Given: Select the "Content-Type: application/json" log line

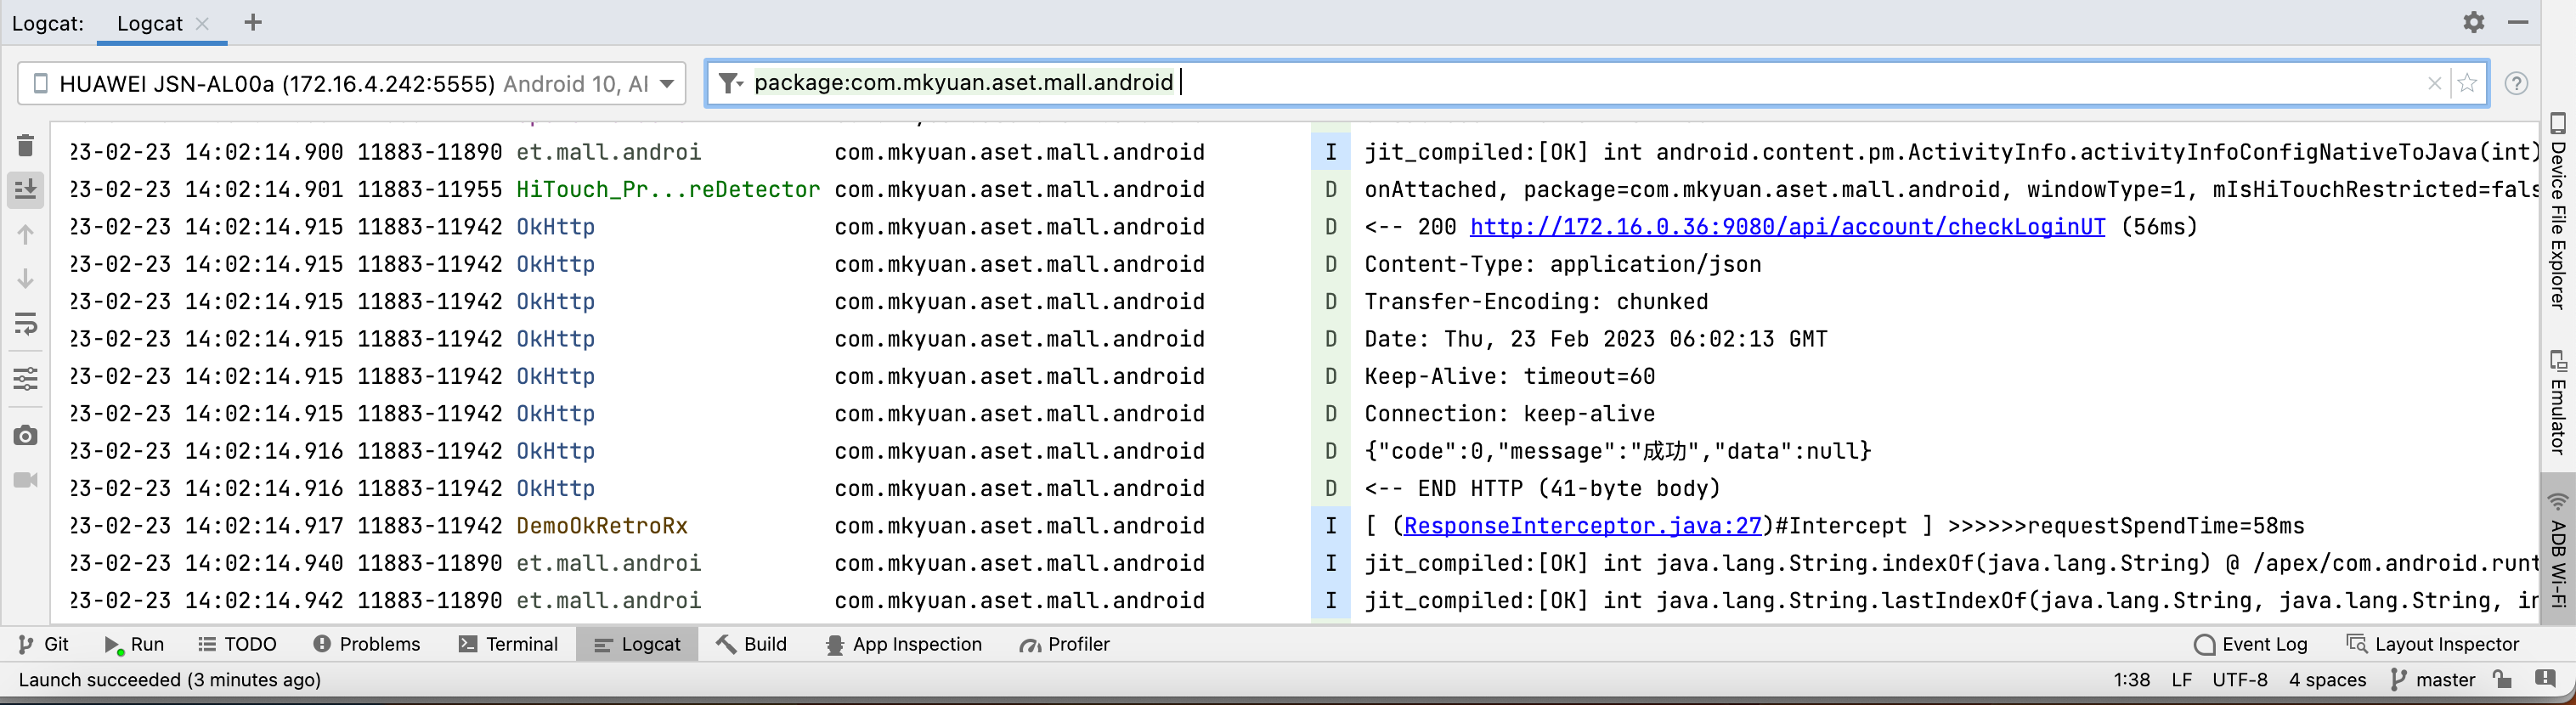Looking at the screenshot, I should pyautogui.click(x=1562, y=265).
